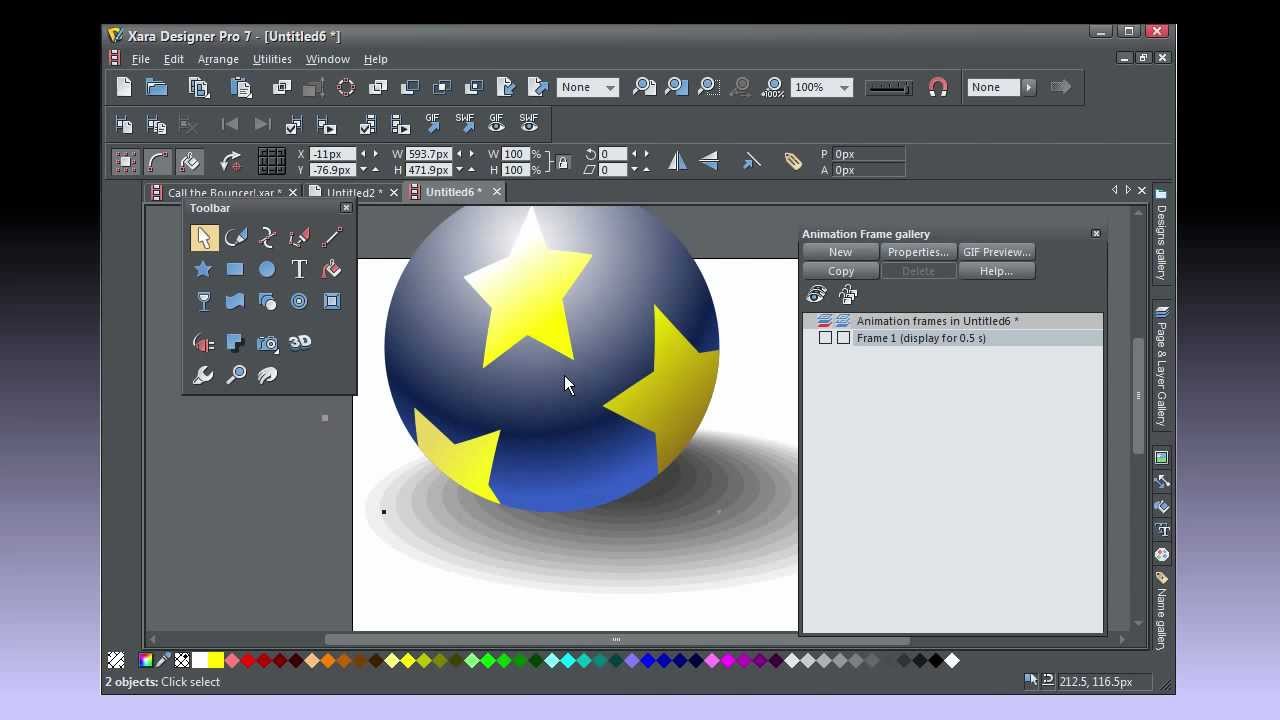This screenshot has height=720, width=1280.
Task: Pick the yellow color swatch
Action: (x=215, y=660)
